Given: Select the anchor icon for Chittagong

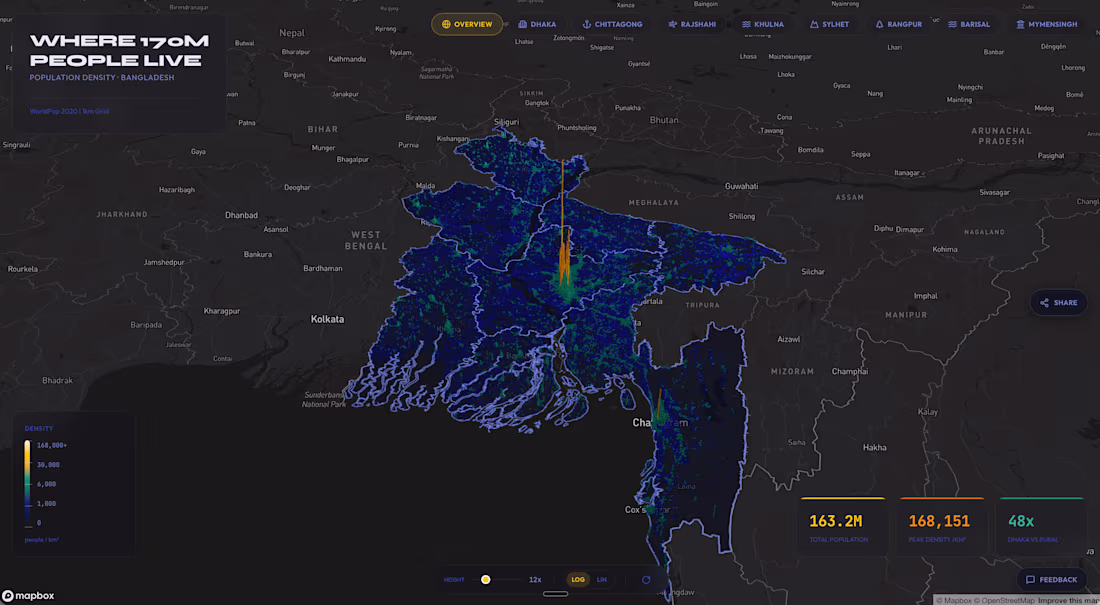Looking at the screenshot, I should (x=587, y=23).
